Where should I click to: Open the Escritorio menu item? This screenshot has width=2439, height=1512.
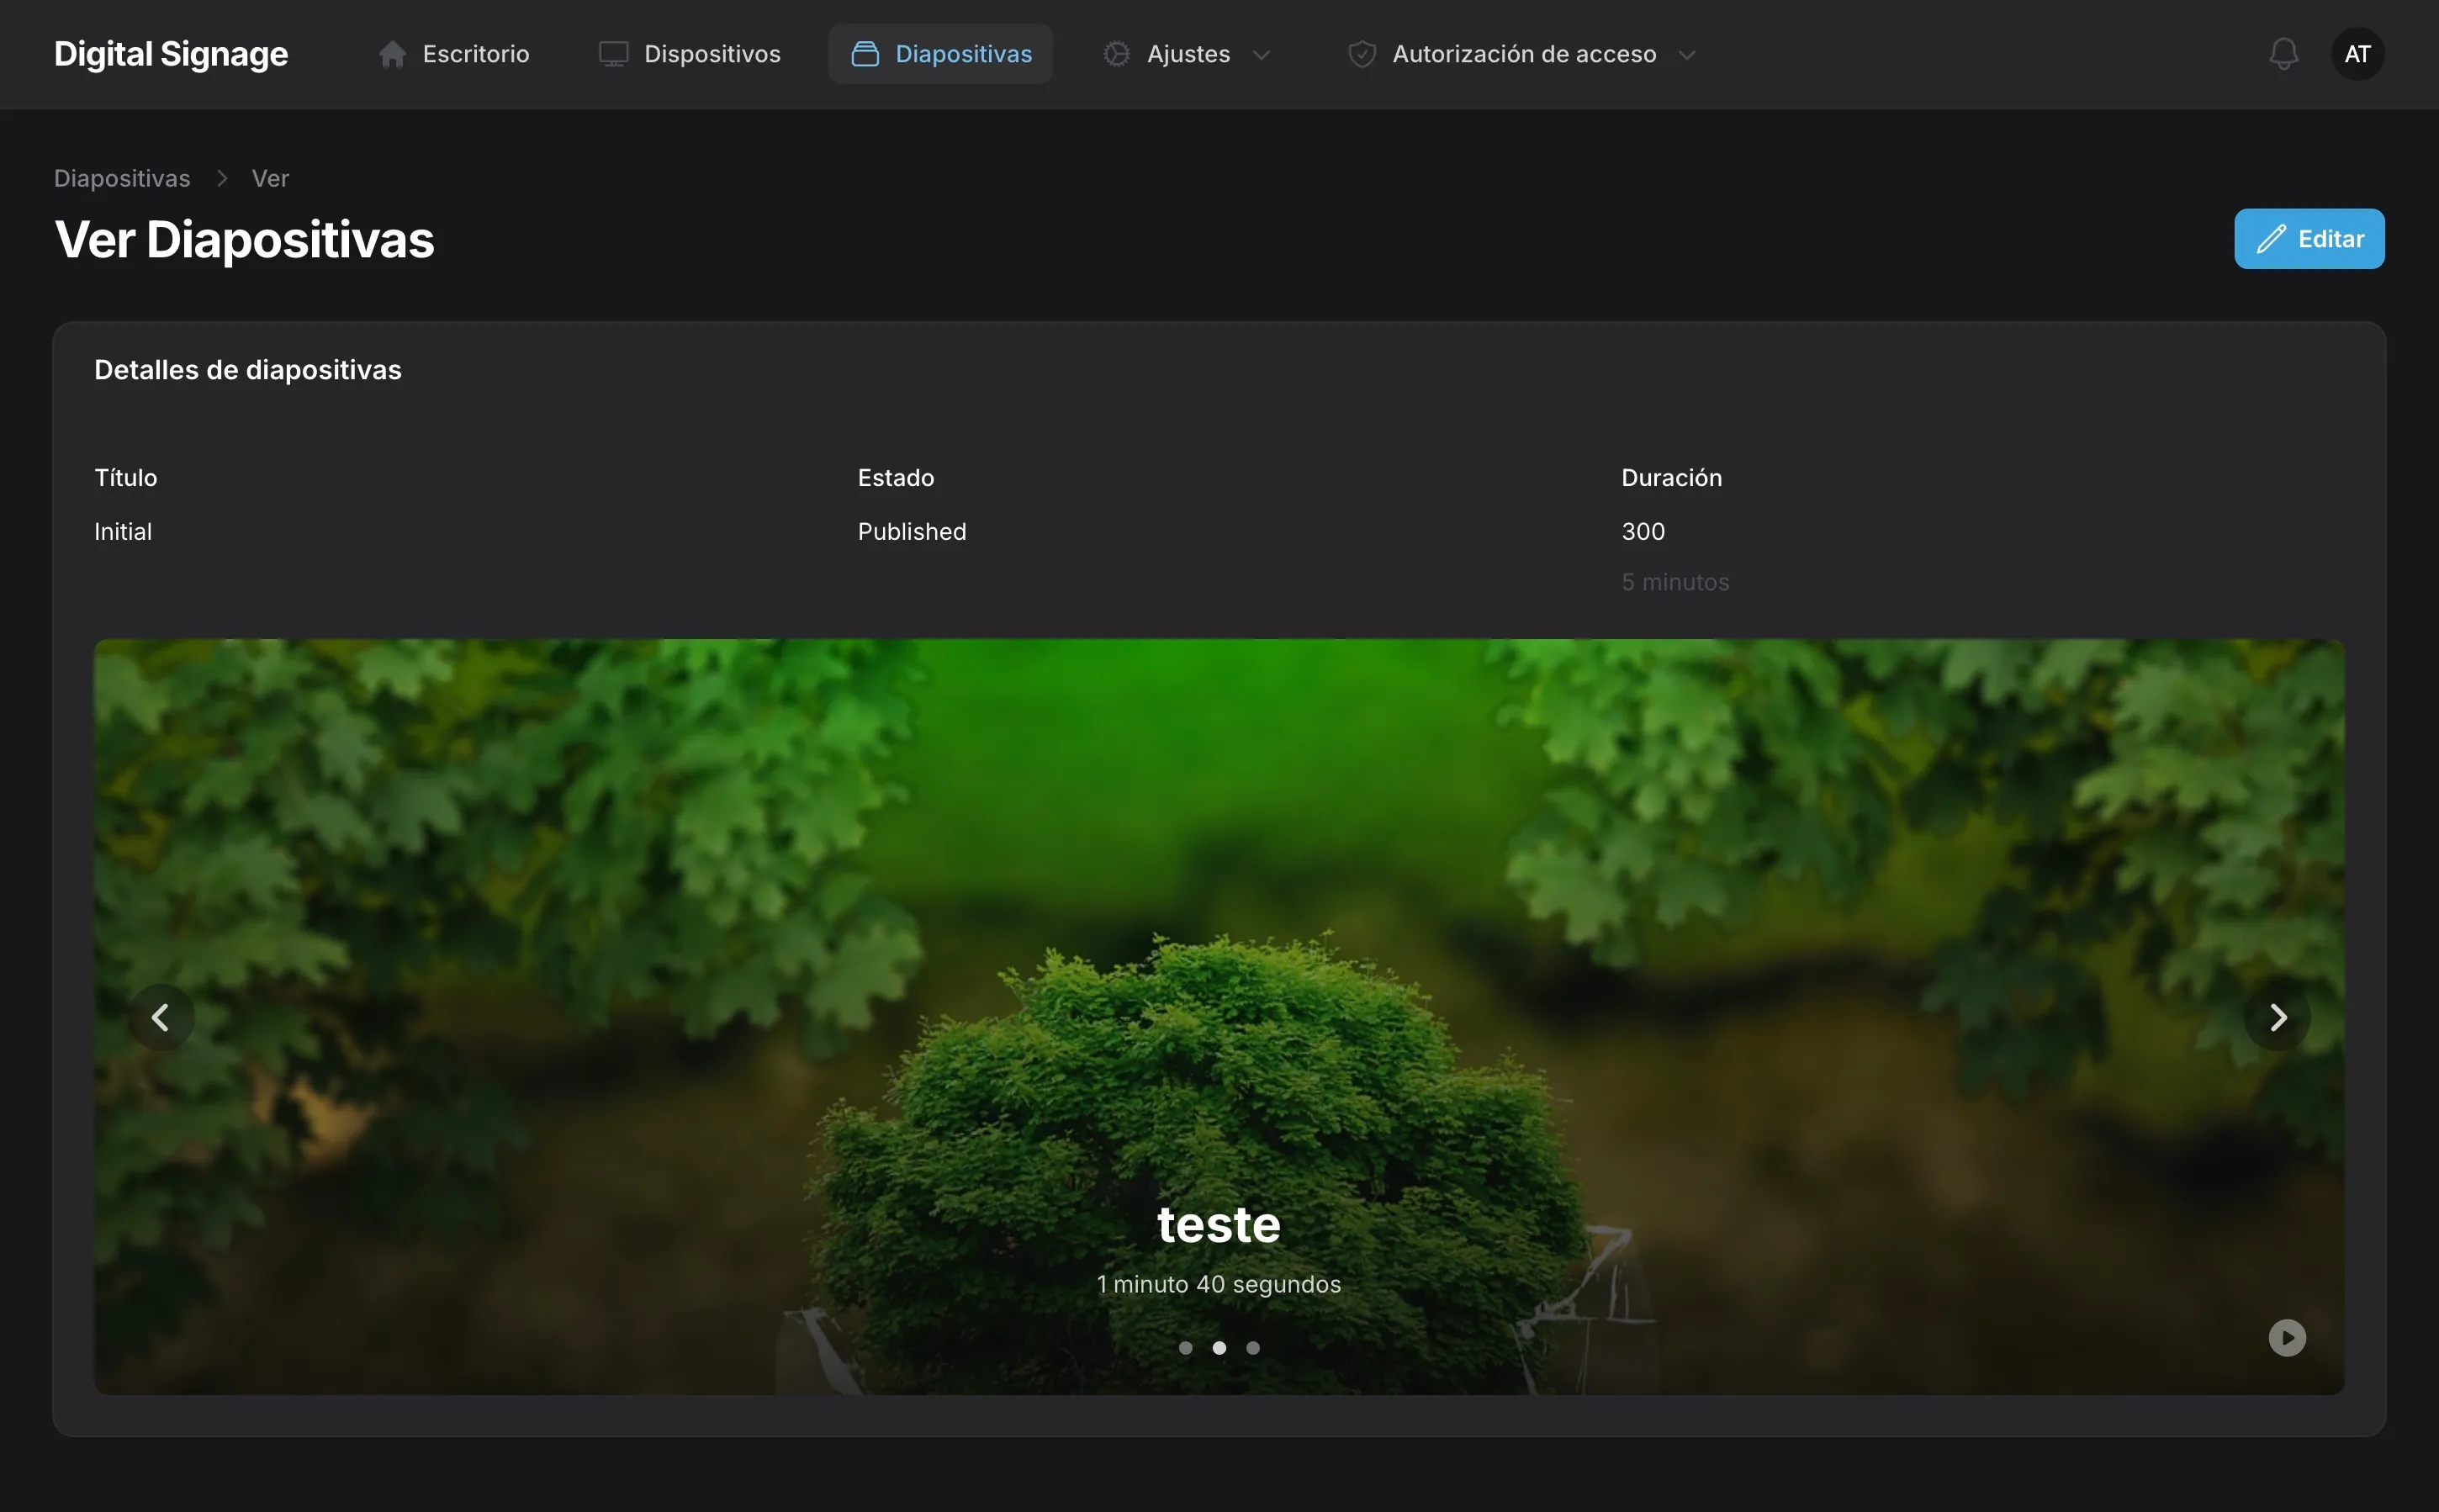454,54
